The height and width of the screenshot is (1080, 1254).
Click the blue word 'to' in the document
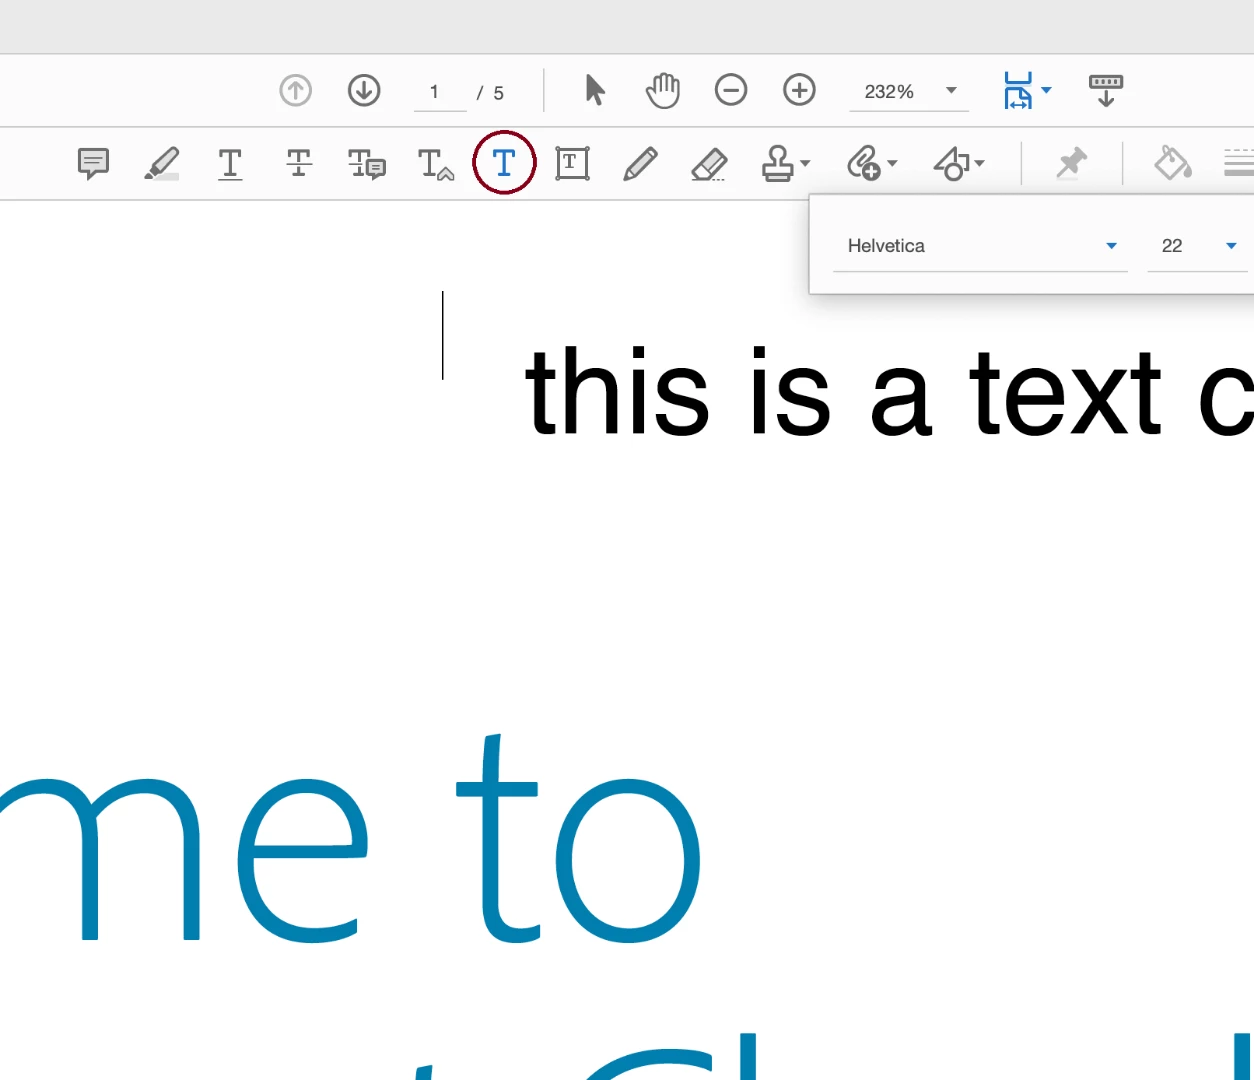click(x=578, y=838)
